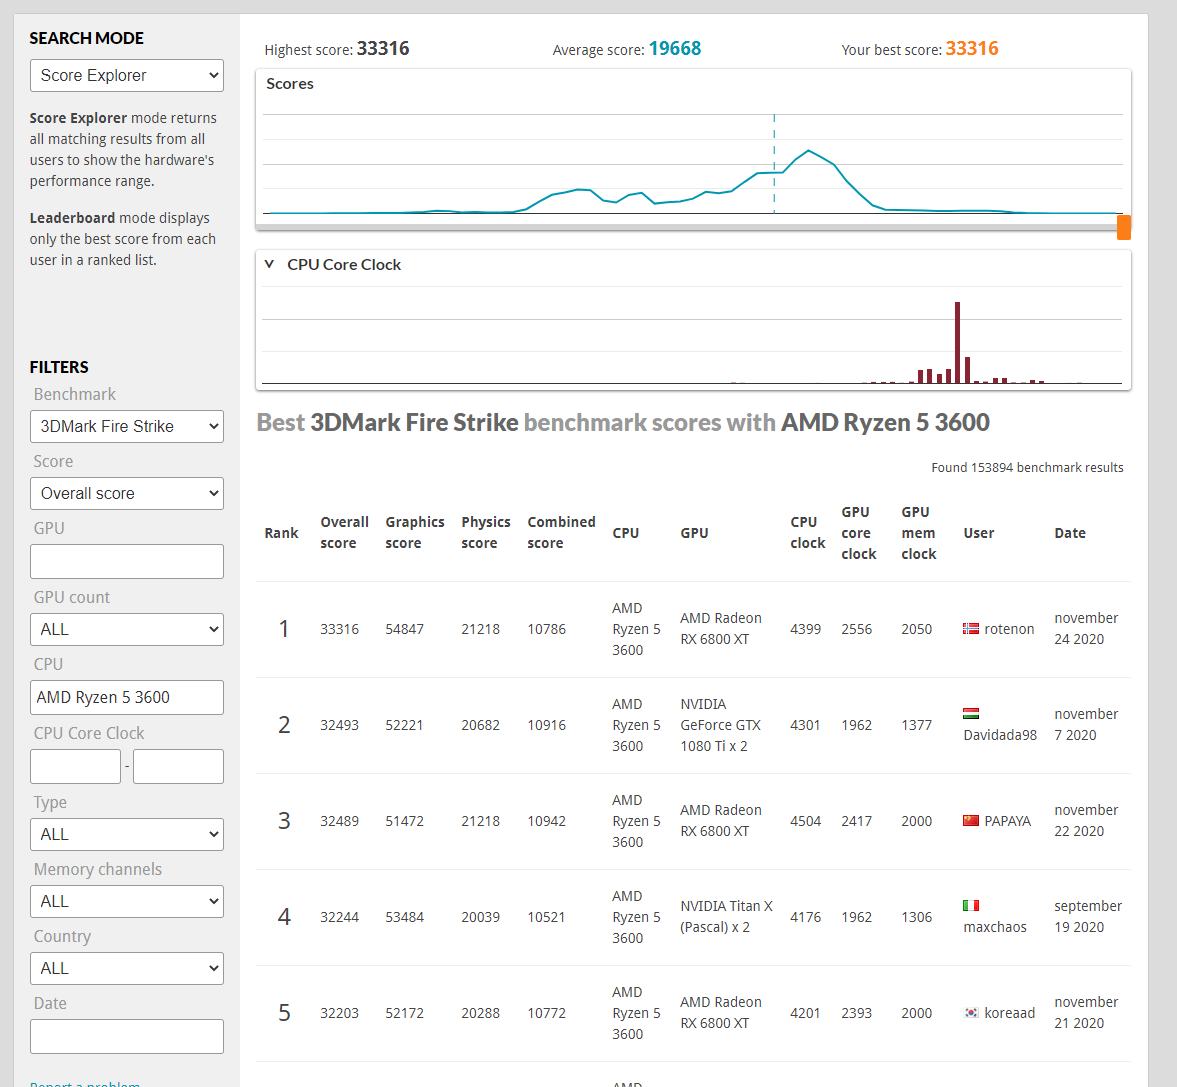Screen dimensions: 1177x1087
Task: Click the China flag icon beside PAPAYA
Action: tap(971, 821)
